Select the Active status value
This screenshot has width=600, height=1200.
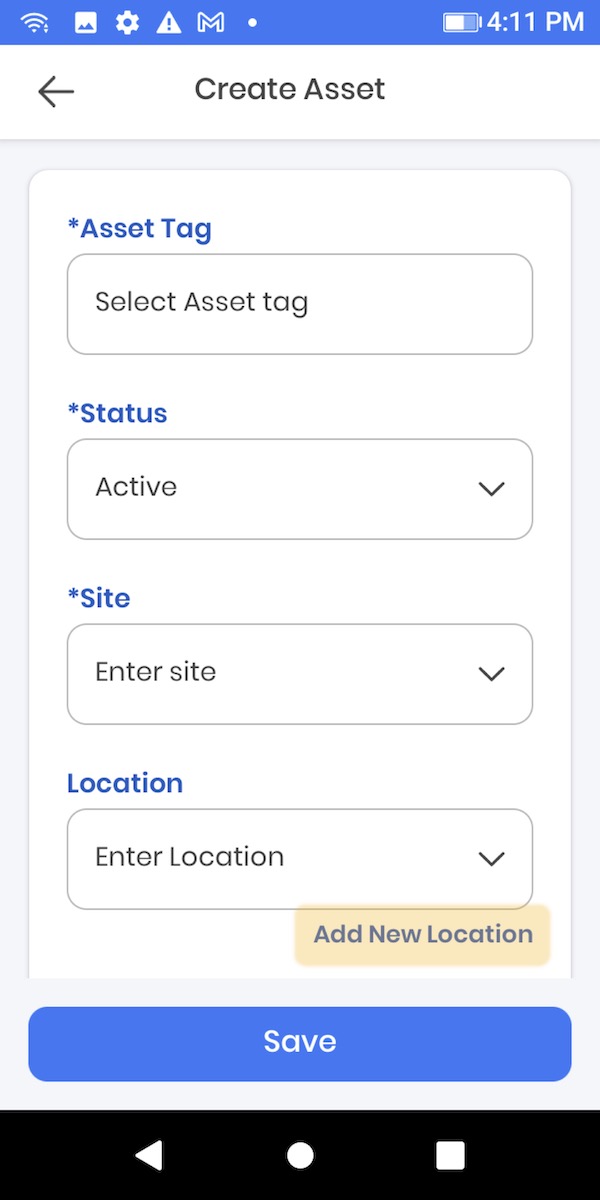click(136, 488)
